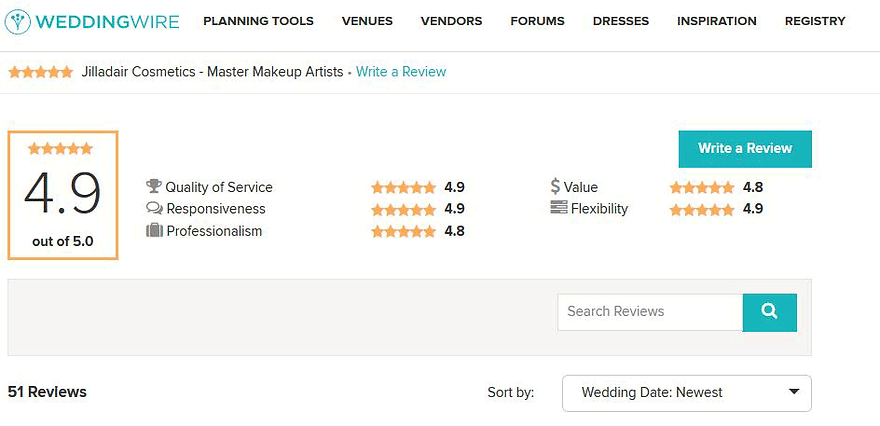
Task: Click the Flexibility calendar icon
Action: [558, 209]
